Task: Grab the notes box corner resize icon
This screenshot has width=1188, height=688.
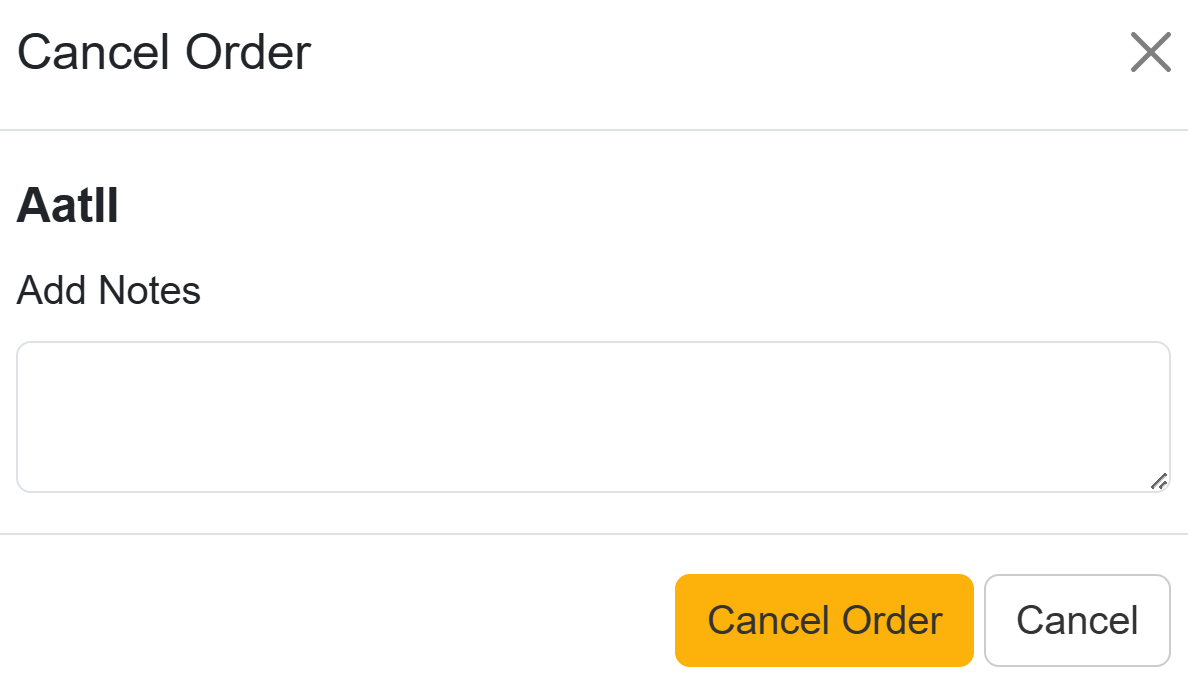Action: (x=1159, y=481)
